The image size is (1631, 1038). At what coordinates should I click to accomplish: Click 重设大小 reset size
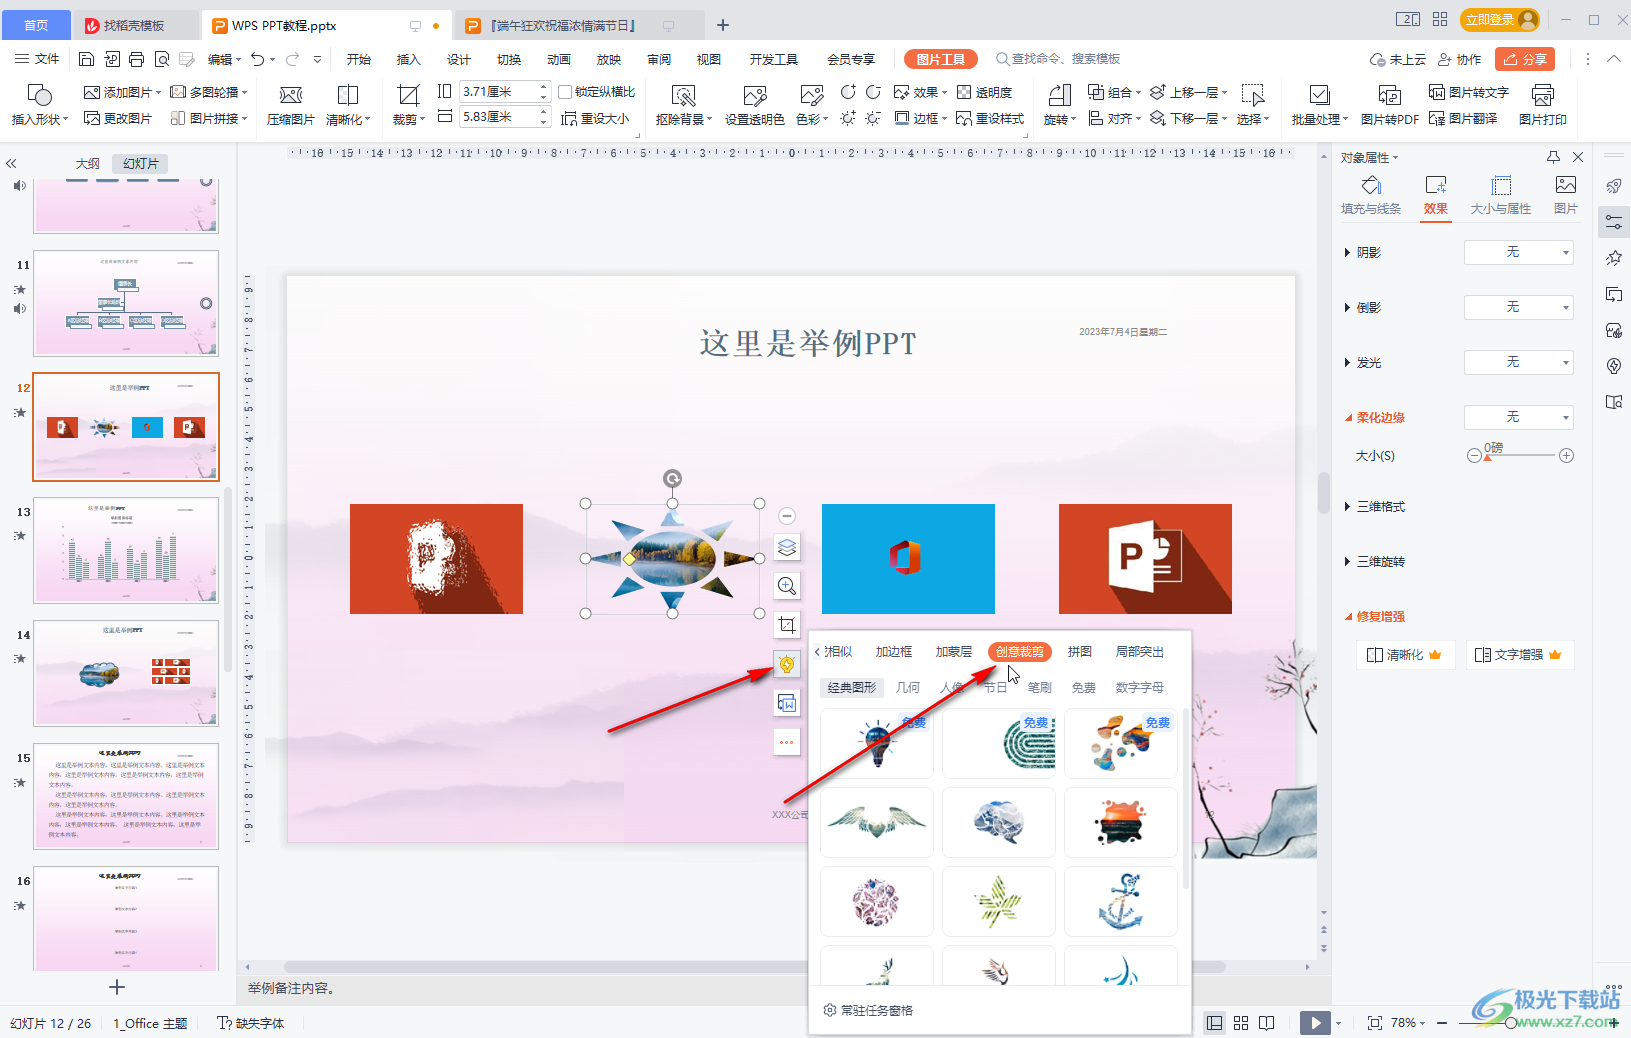coord(595,118)
